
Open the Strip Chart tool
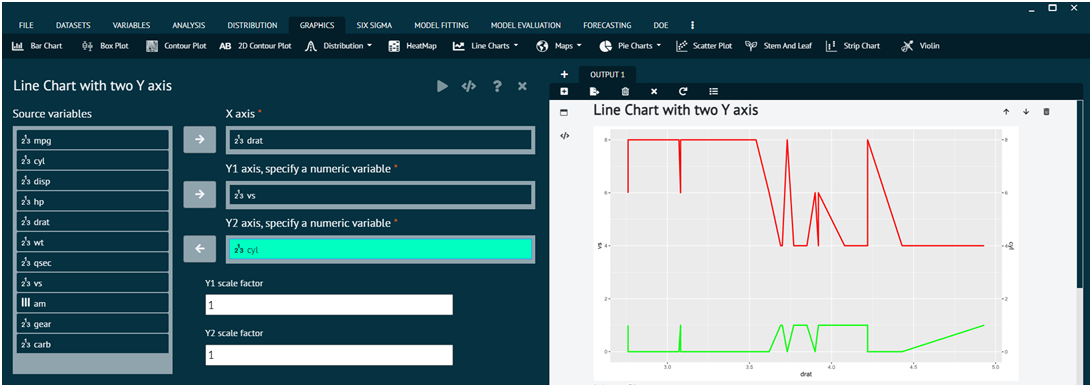pyautogui.click(x=853, y=46)
